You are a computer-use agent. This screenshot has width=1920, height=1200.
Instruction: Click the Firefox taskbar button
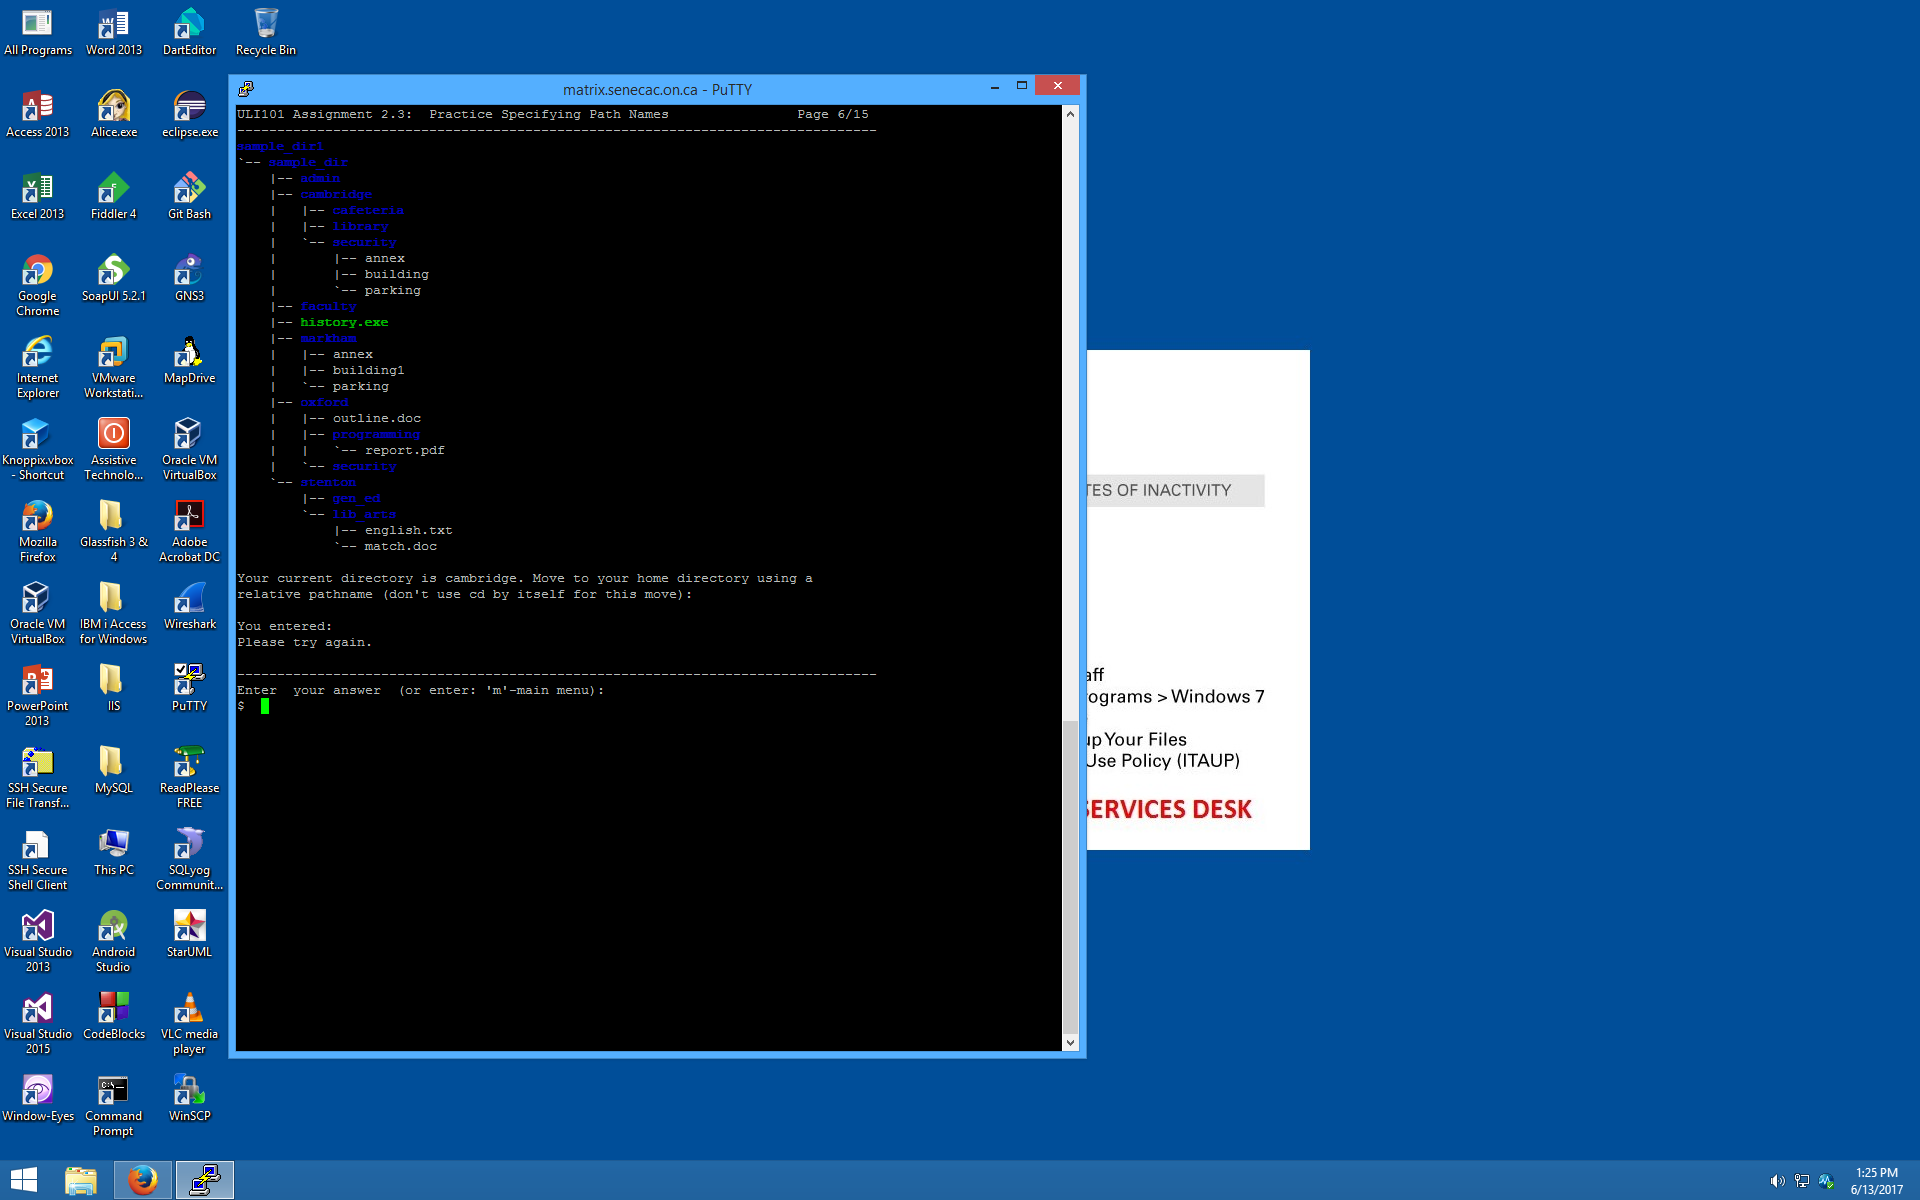tap(142, 1180)
